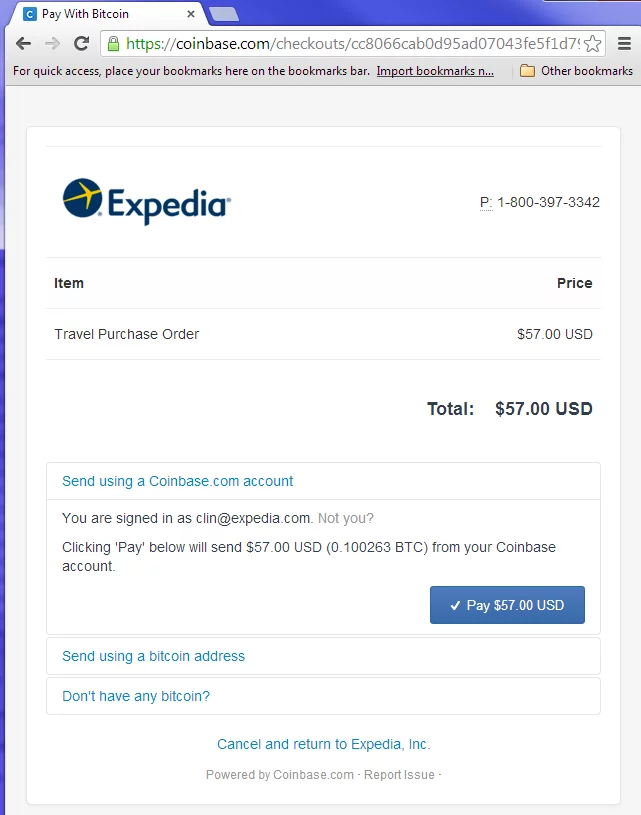Bookmark this page using the star icon

point(591,44)
